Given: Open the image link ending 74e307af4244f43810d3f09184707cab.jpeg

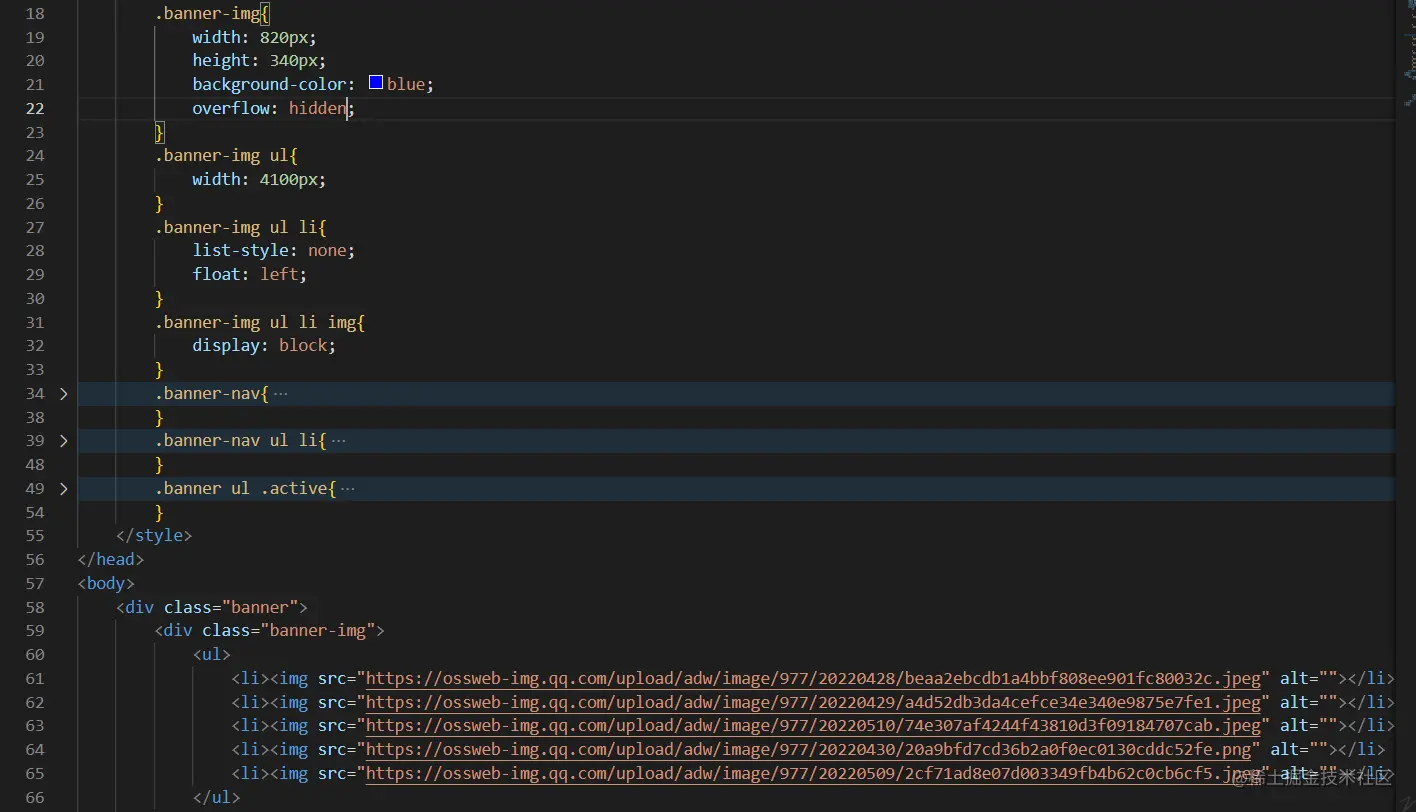Looking at the screenshot, I should coord(814,726).
